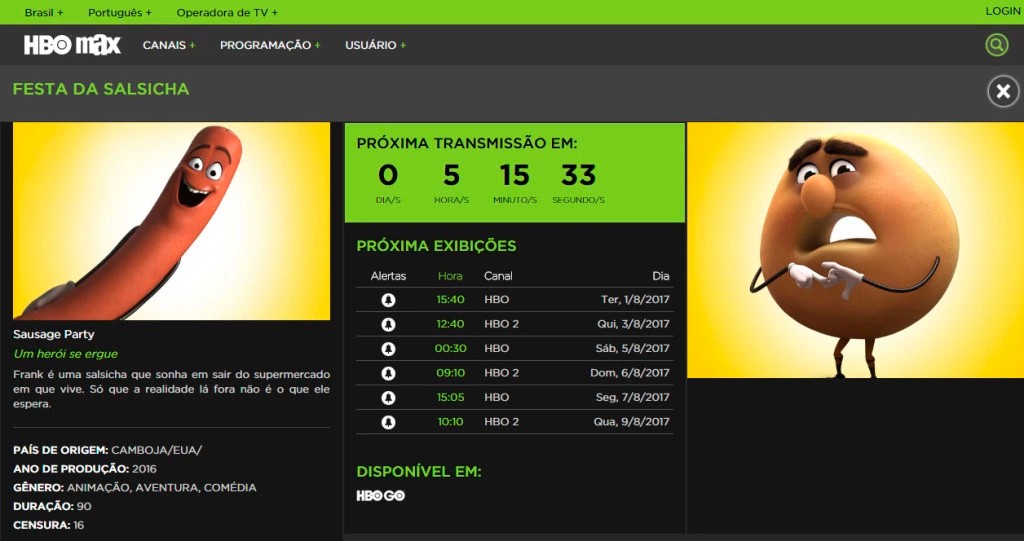1024x541 pixels.
Task: Expand the Operadora de TV dropdown
Action: pos(227,12)
